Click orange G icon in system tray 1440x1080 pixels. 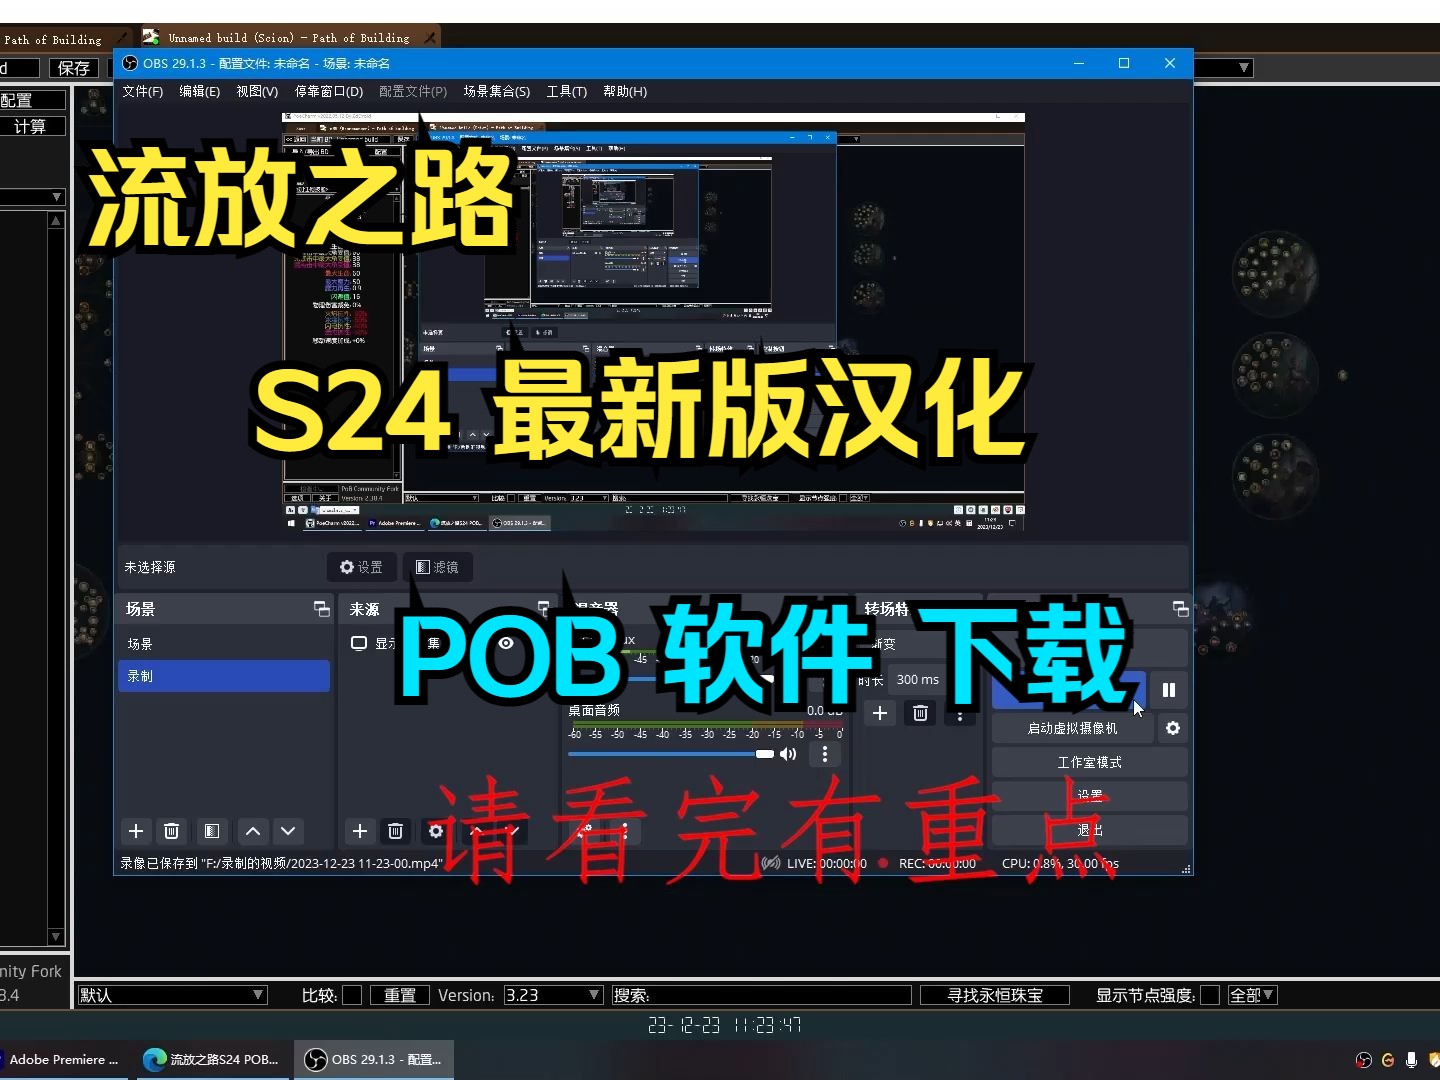(1387, 1060)
